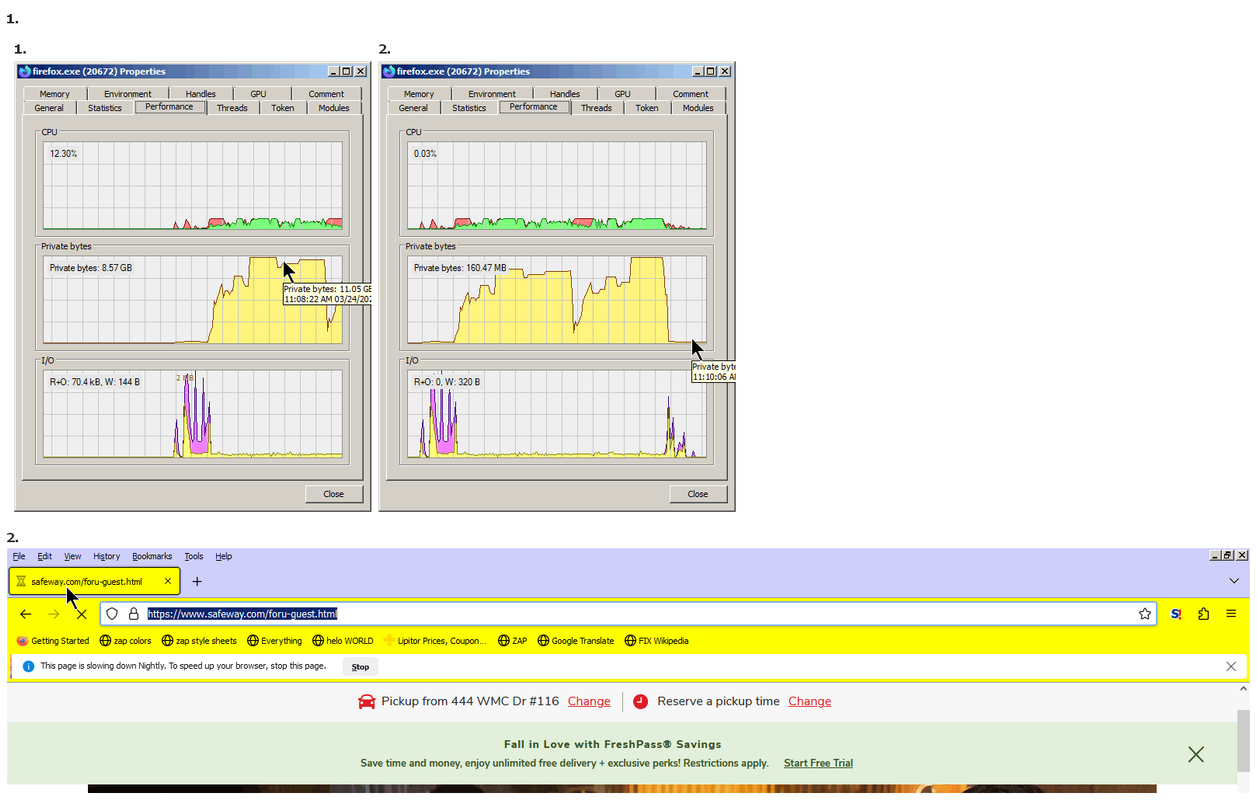Switch to Modules tab in right Properties window
Viewport: 1257px width, 800px height.
click(698, 108)
